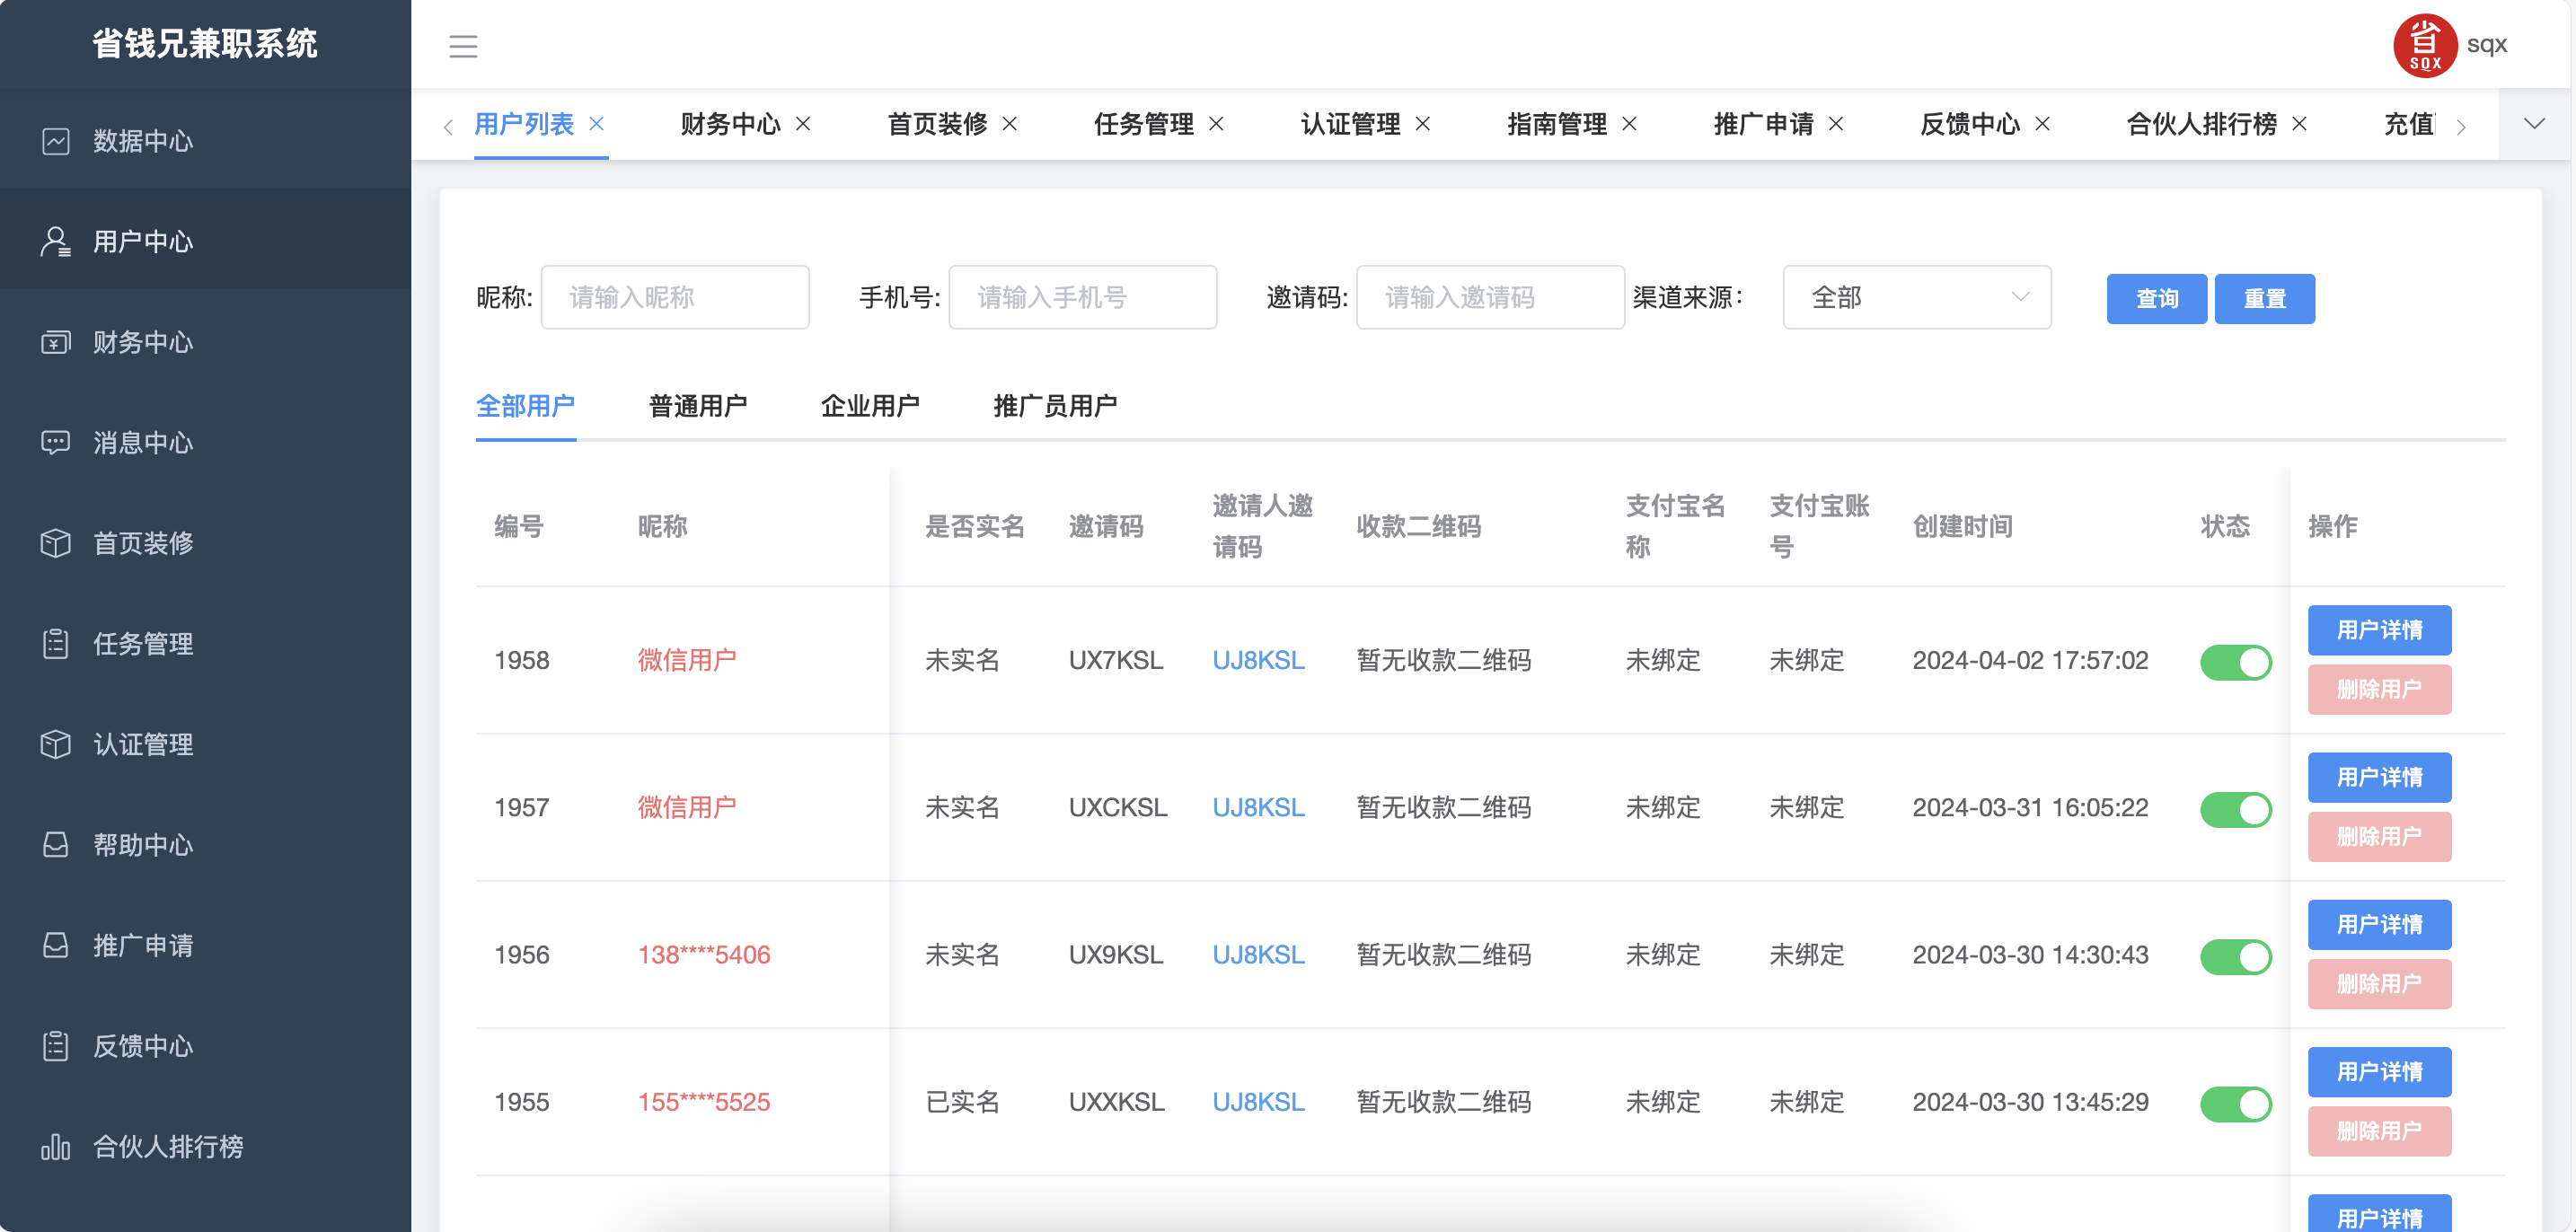Image resolution: width=2576 pixels, height=1232 pixels.
Task: Open the 认证管理 top tab
Action: [1350, 124]
